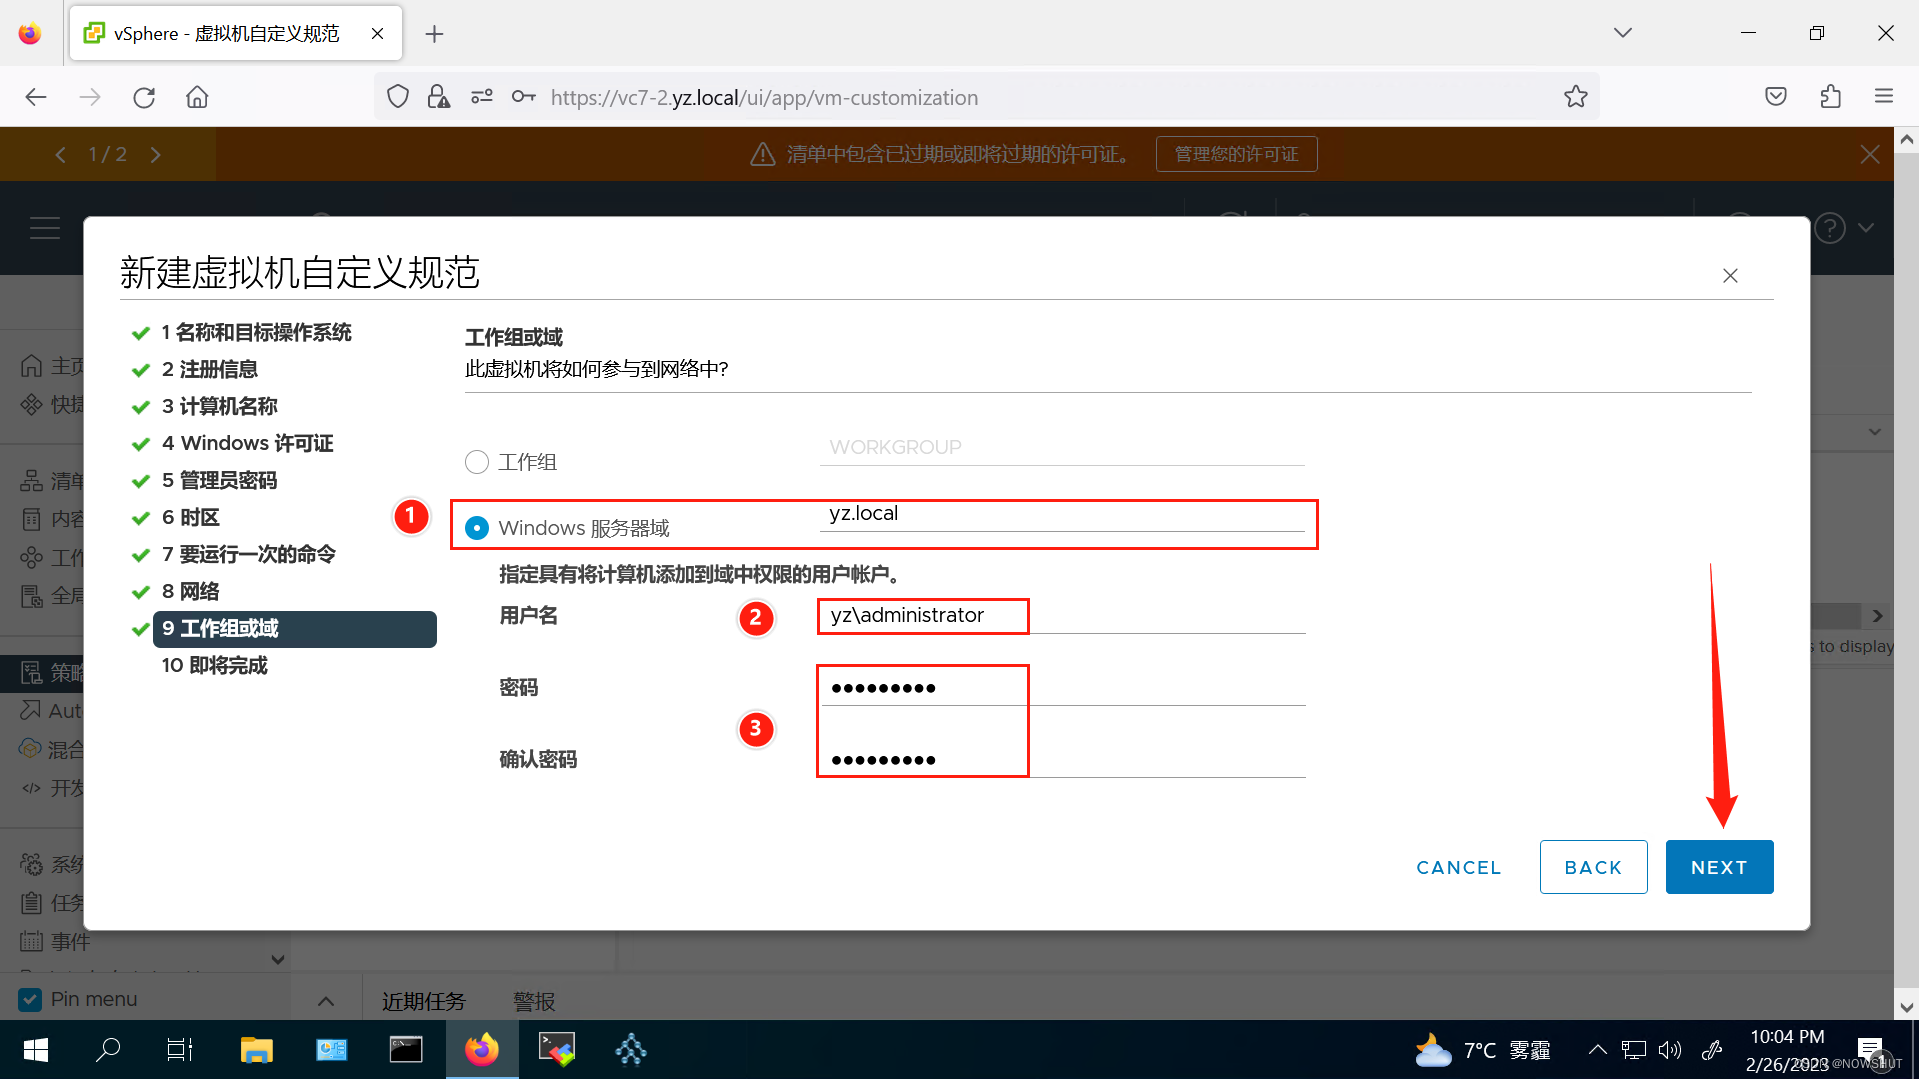
Task: Expand the help dropdown chevron at top right
Action: click(x=1866, y=227)
